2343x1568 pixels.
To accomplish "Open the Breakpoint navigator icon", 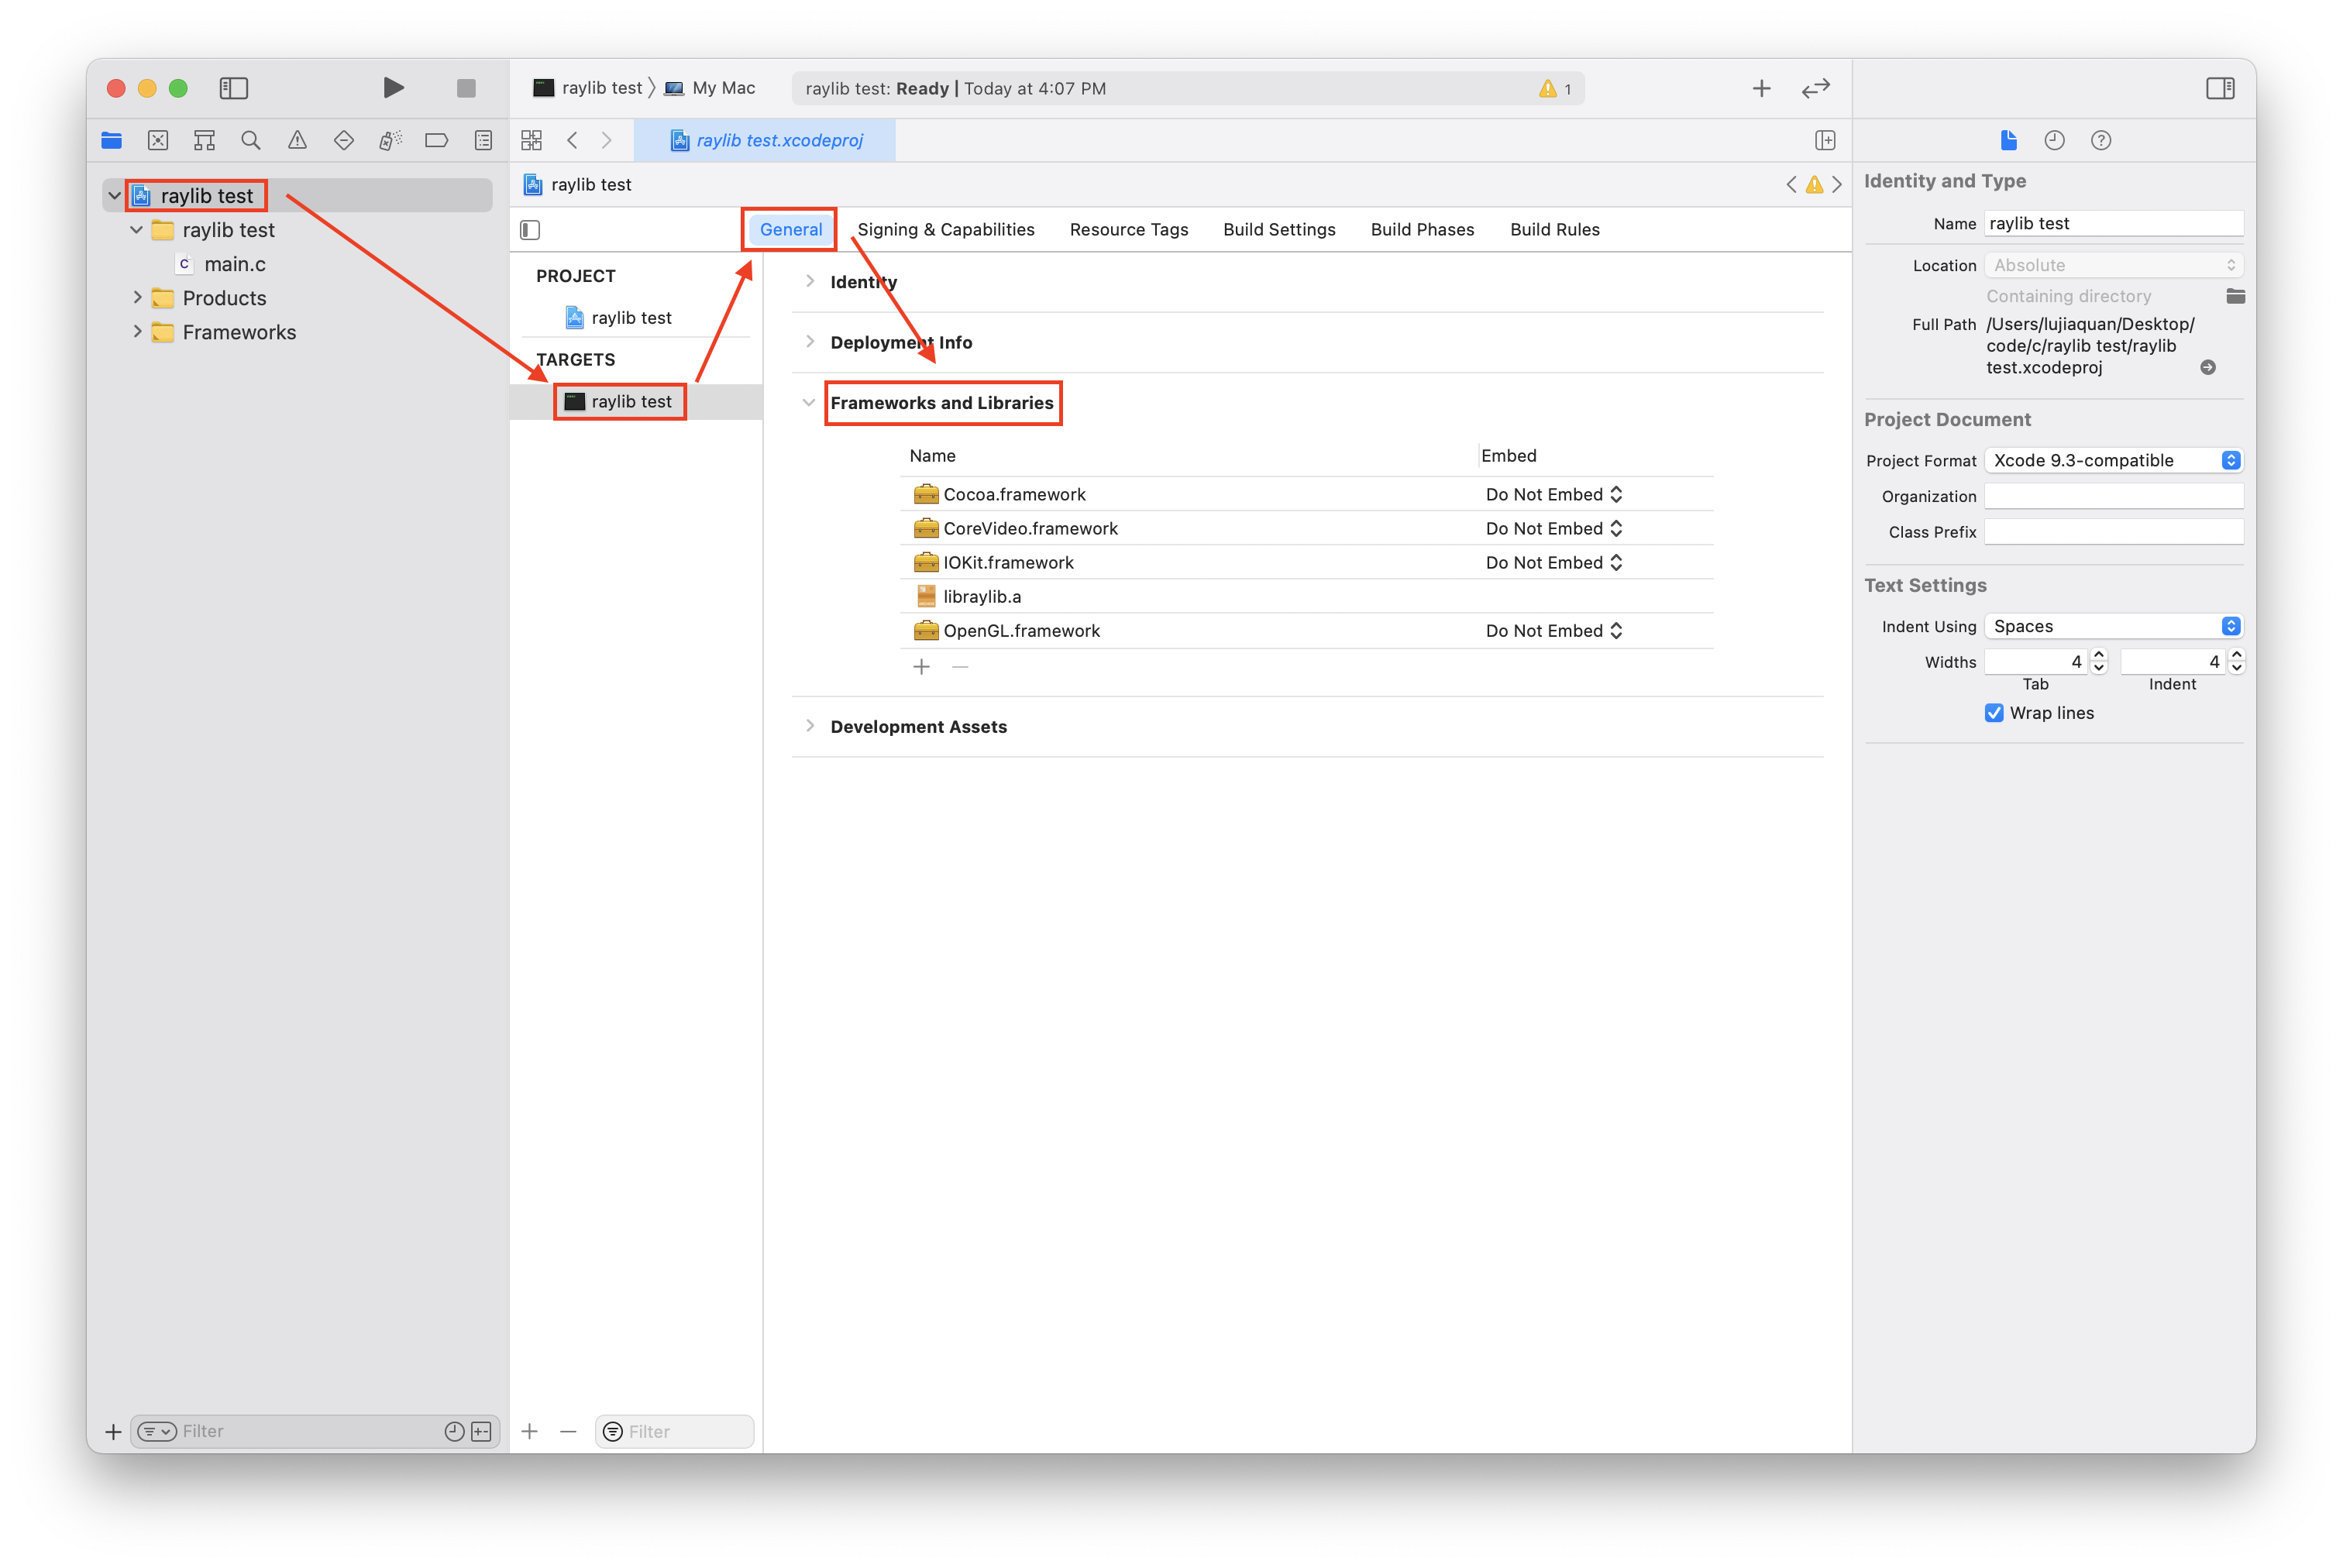I will pos(436,140).
